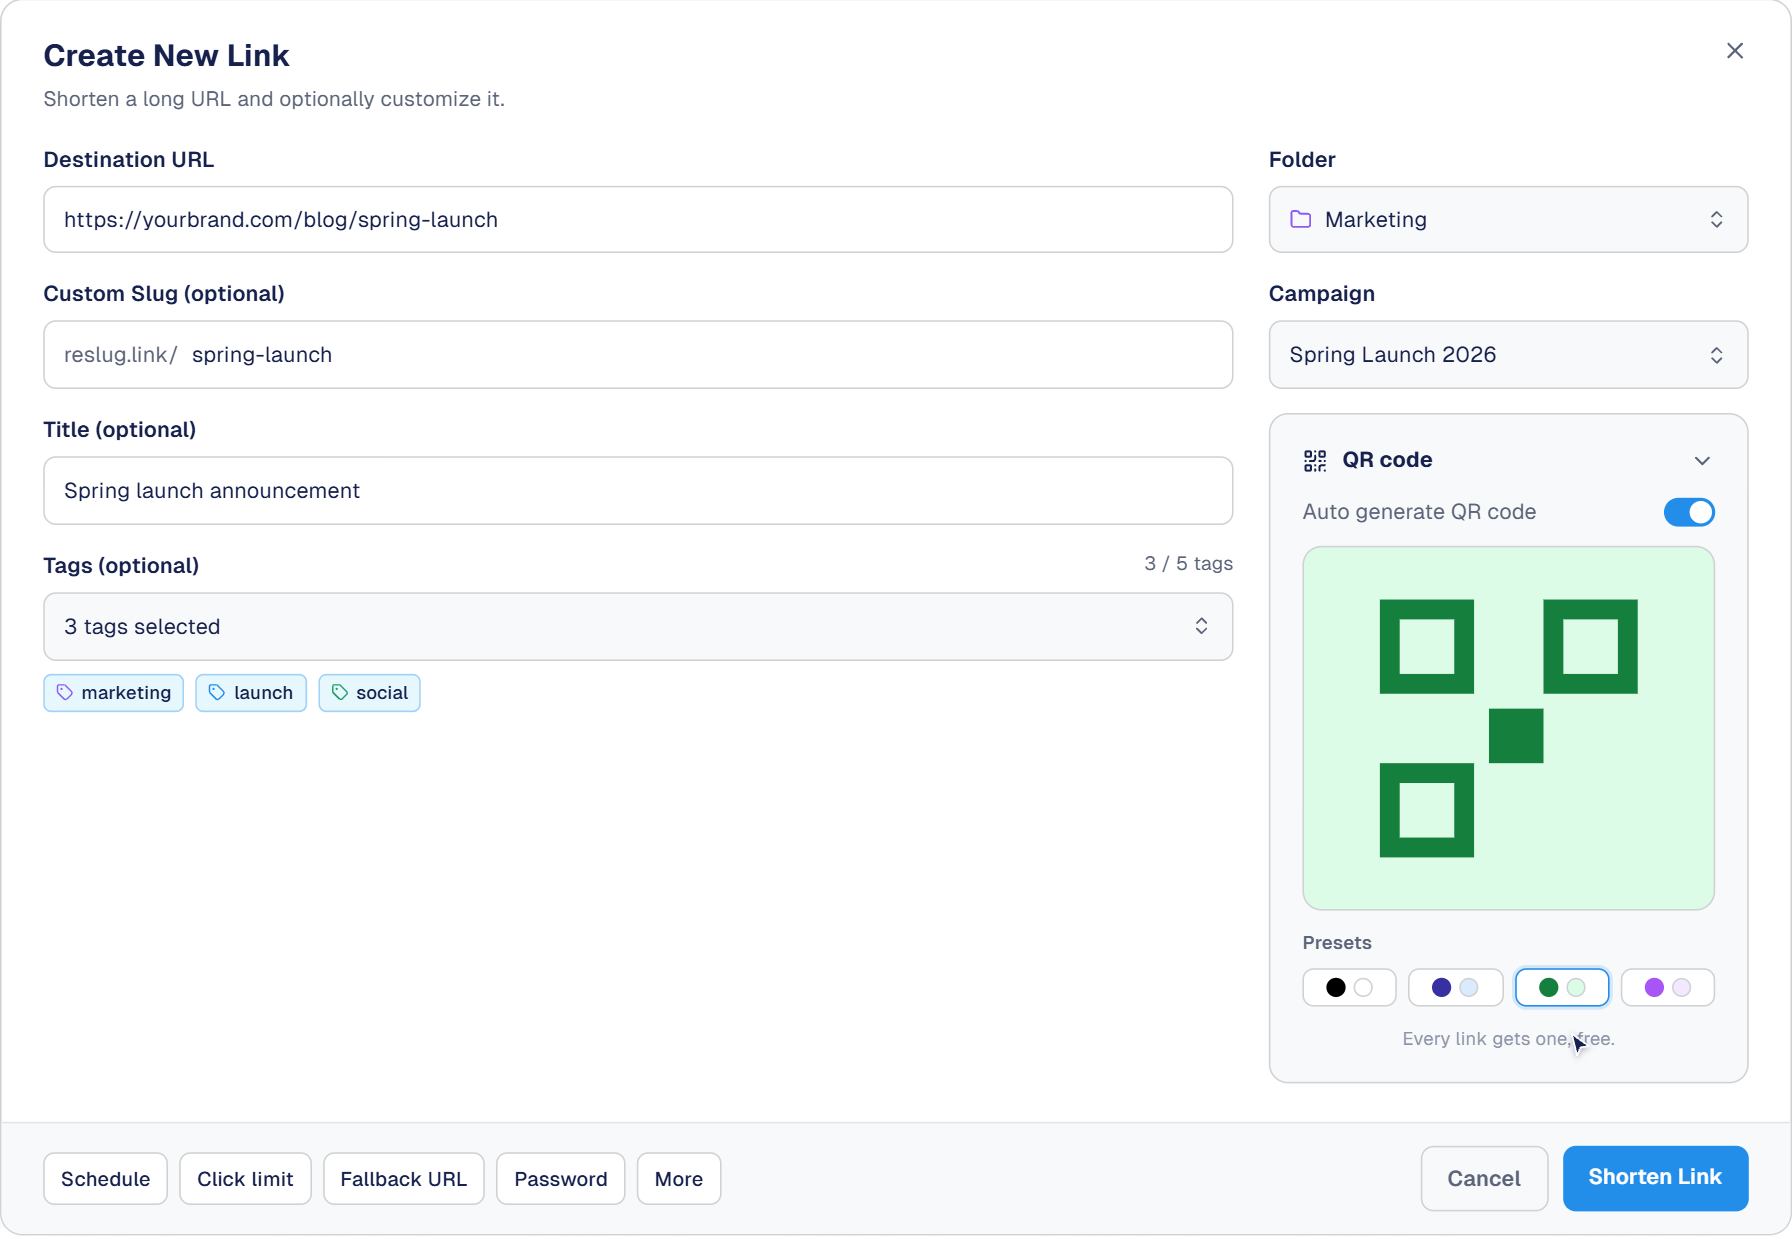The height and width of the screenshot is (1236, 1792).
Task: Select the navy blue QR preset
Action: tap(1455, 987)
